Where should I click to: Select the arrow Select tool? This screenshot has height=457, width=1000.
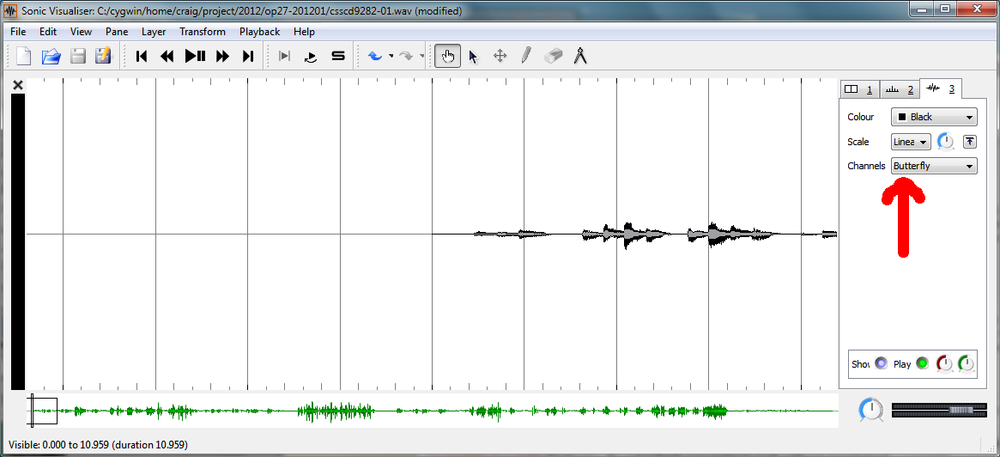tap(473, 57)
